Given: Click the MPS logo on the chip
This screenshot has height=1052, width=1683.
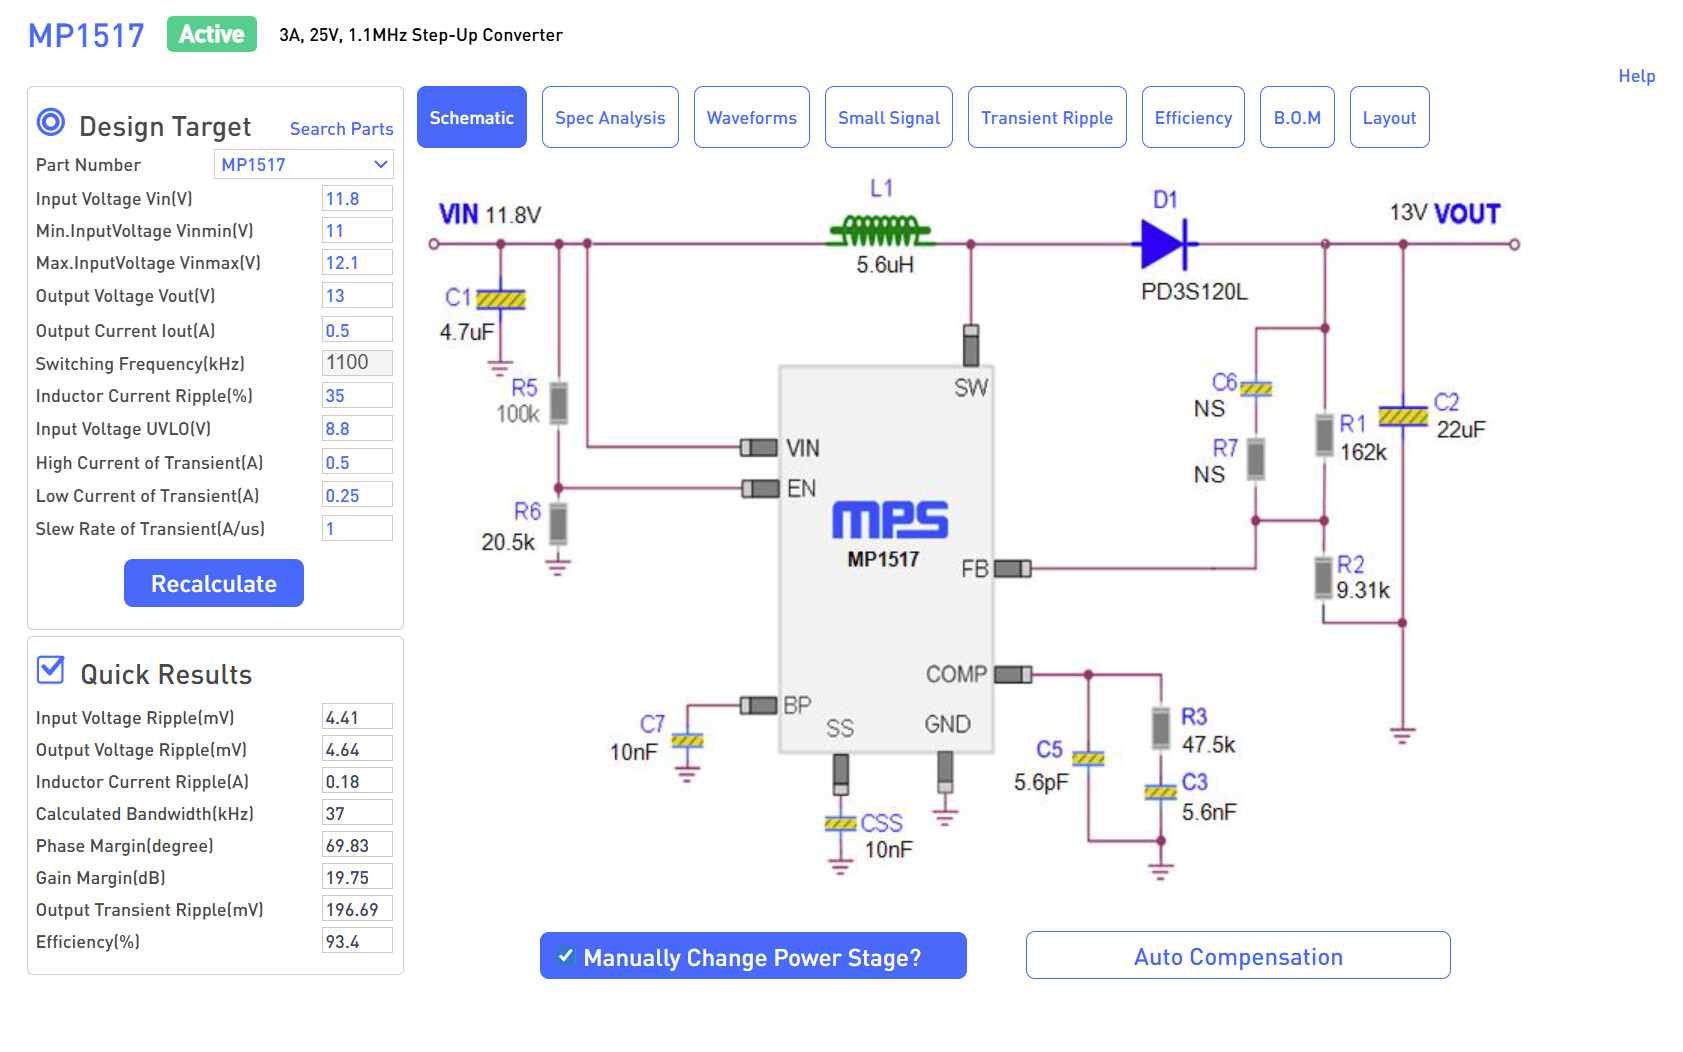Looking at the screenshot, I should point(889,520).
